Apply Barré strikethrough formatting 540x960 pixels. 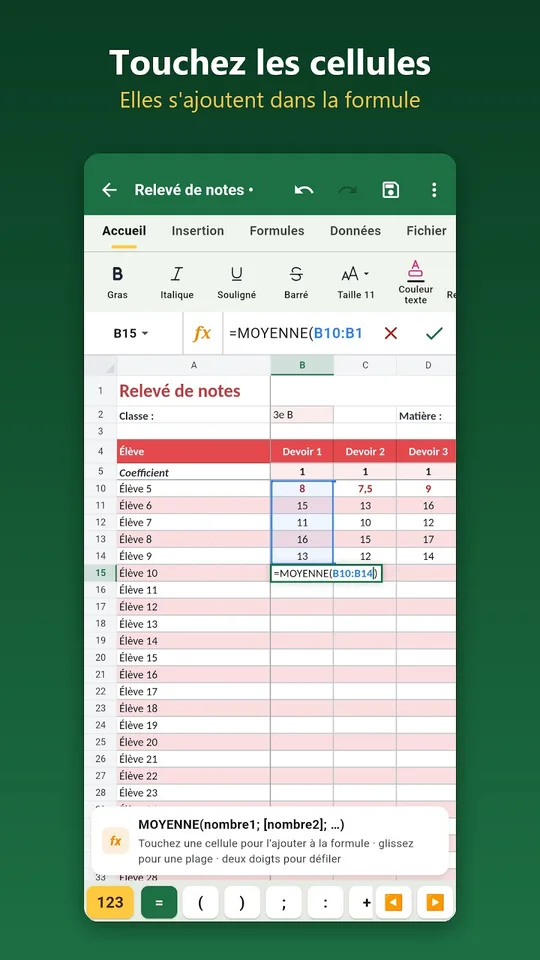(296, 282)
